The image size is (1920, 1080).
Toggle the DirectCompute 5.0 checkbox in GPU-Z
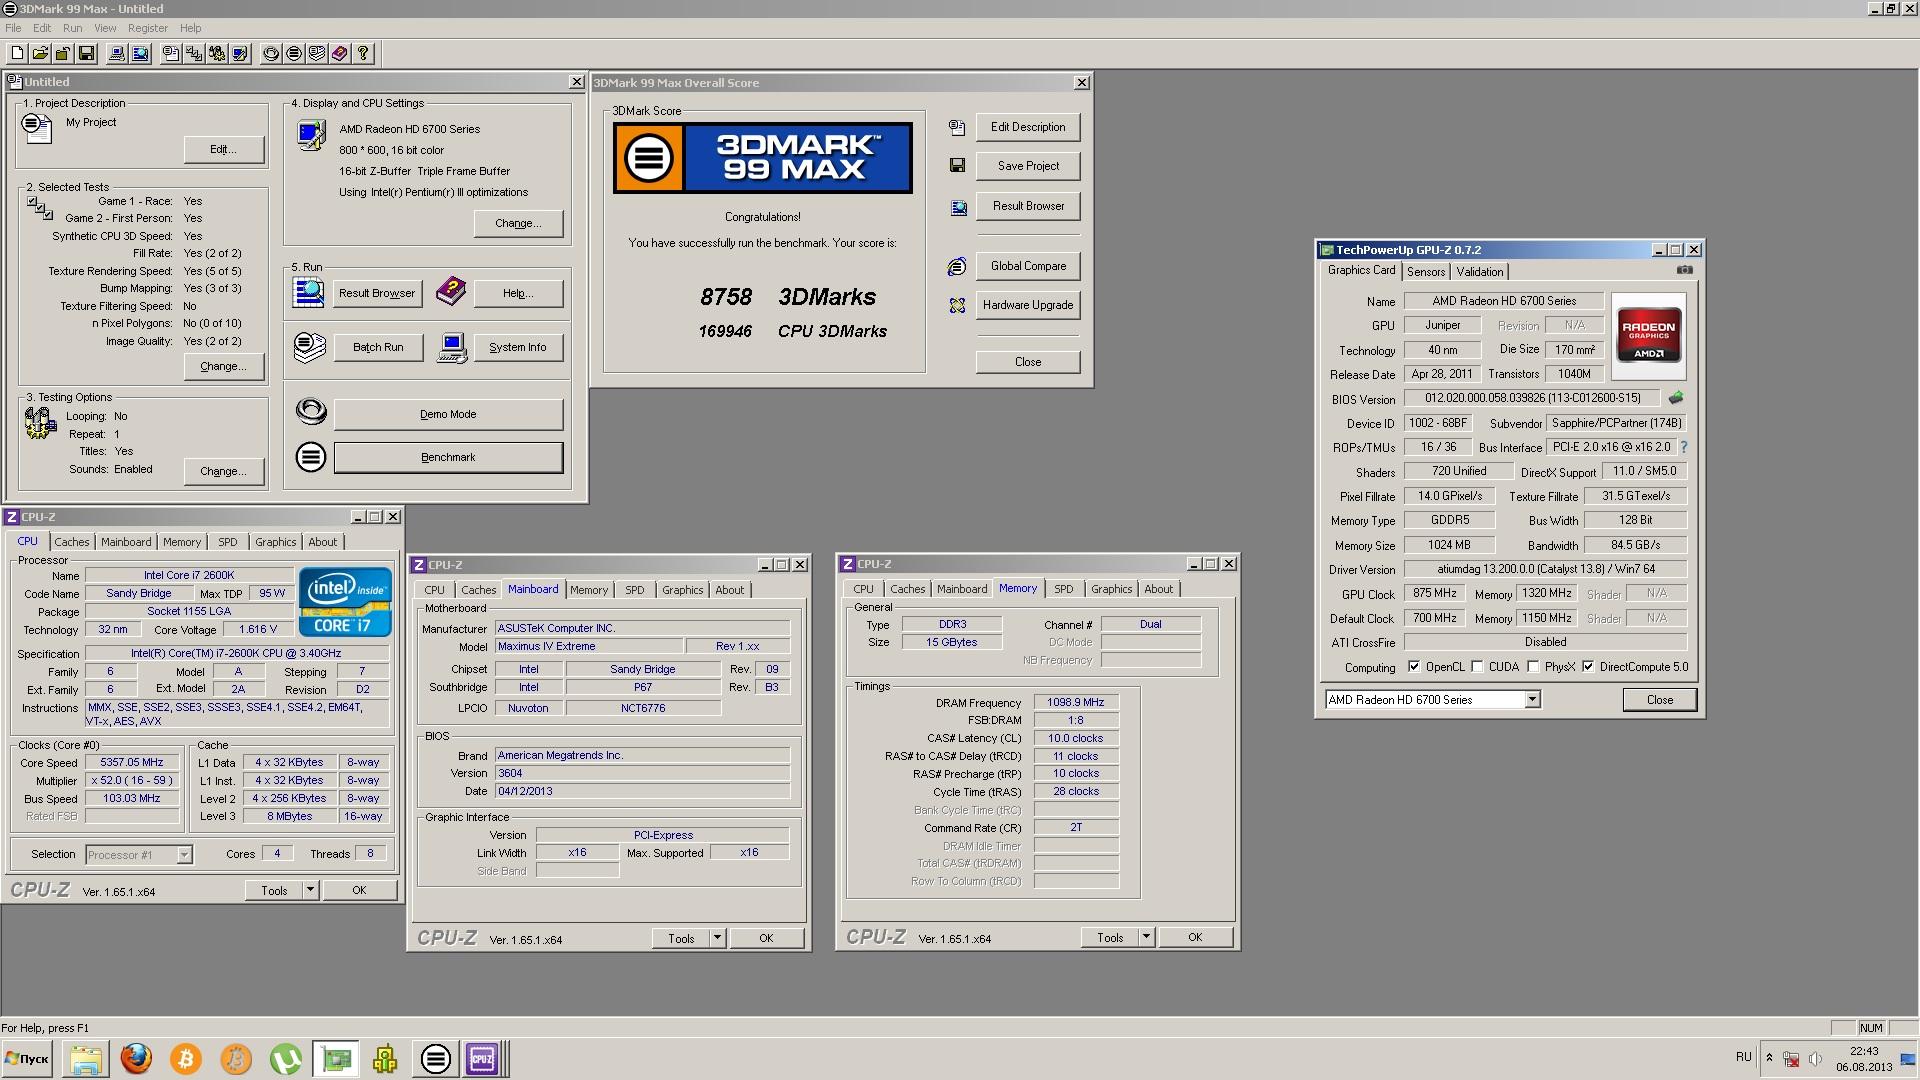[1588, 667]
